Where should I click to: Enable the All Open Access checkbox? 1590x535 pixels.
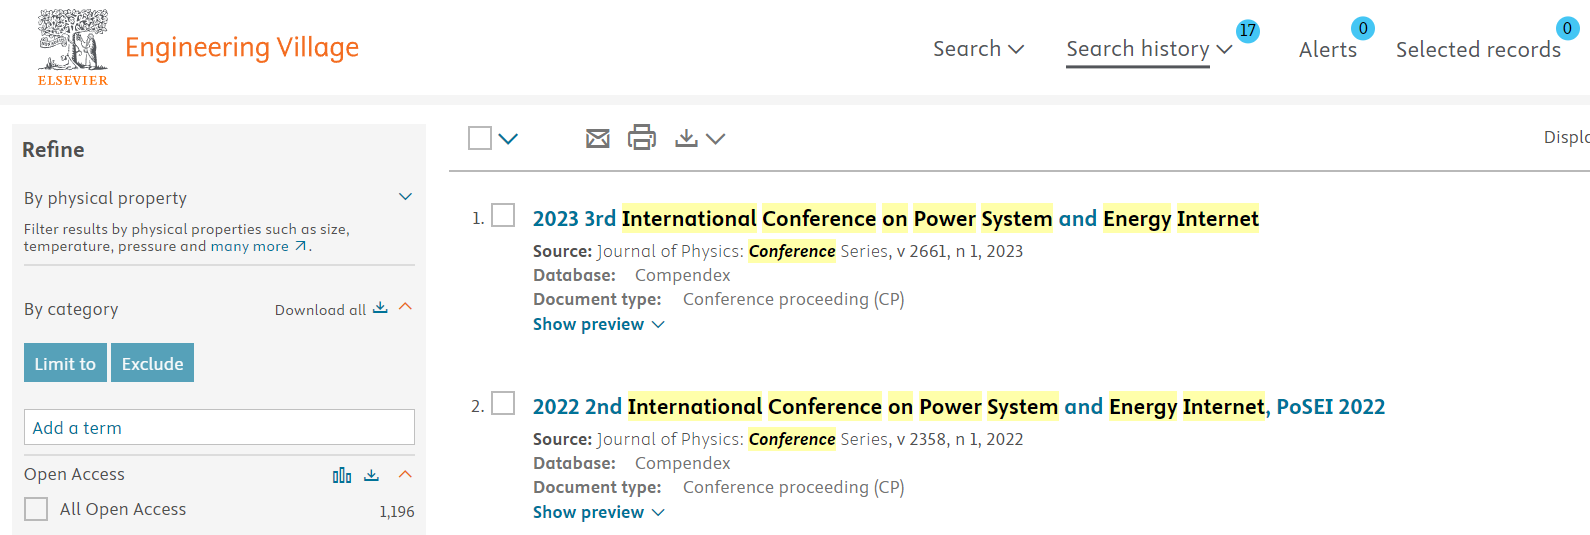36,509
